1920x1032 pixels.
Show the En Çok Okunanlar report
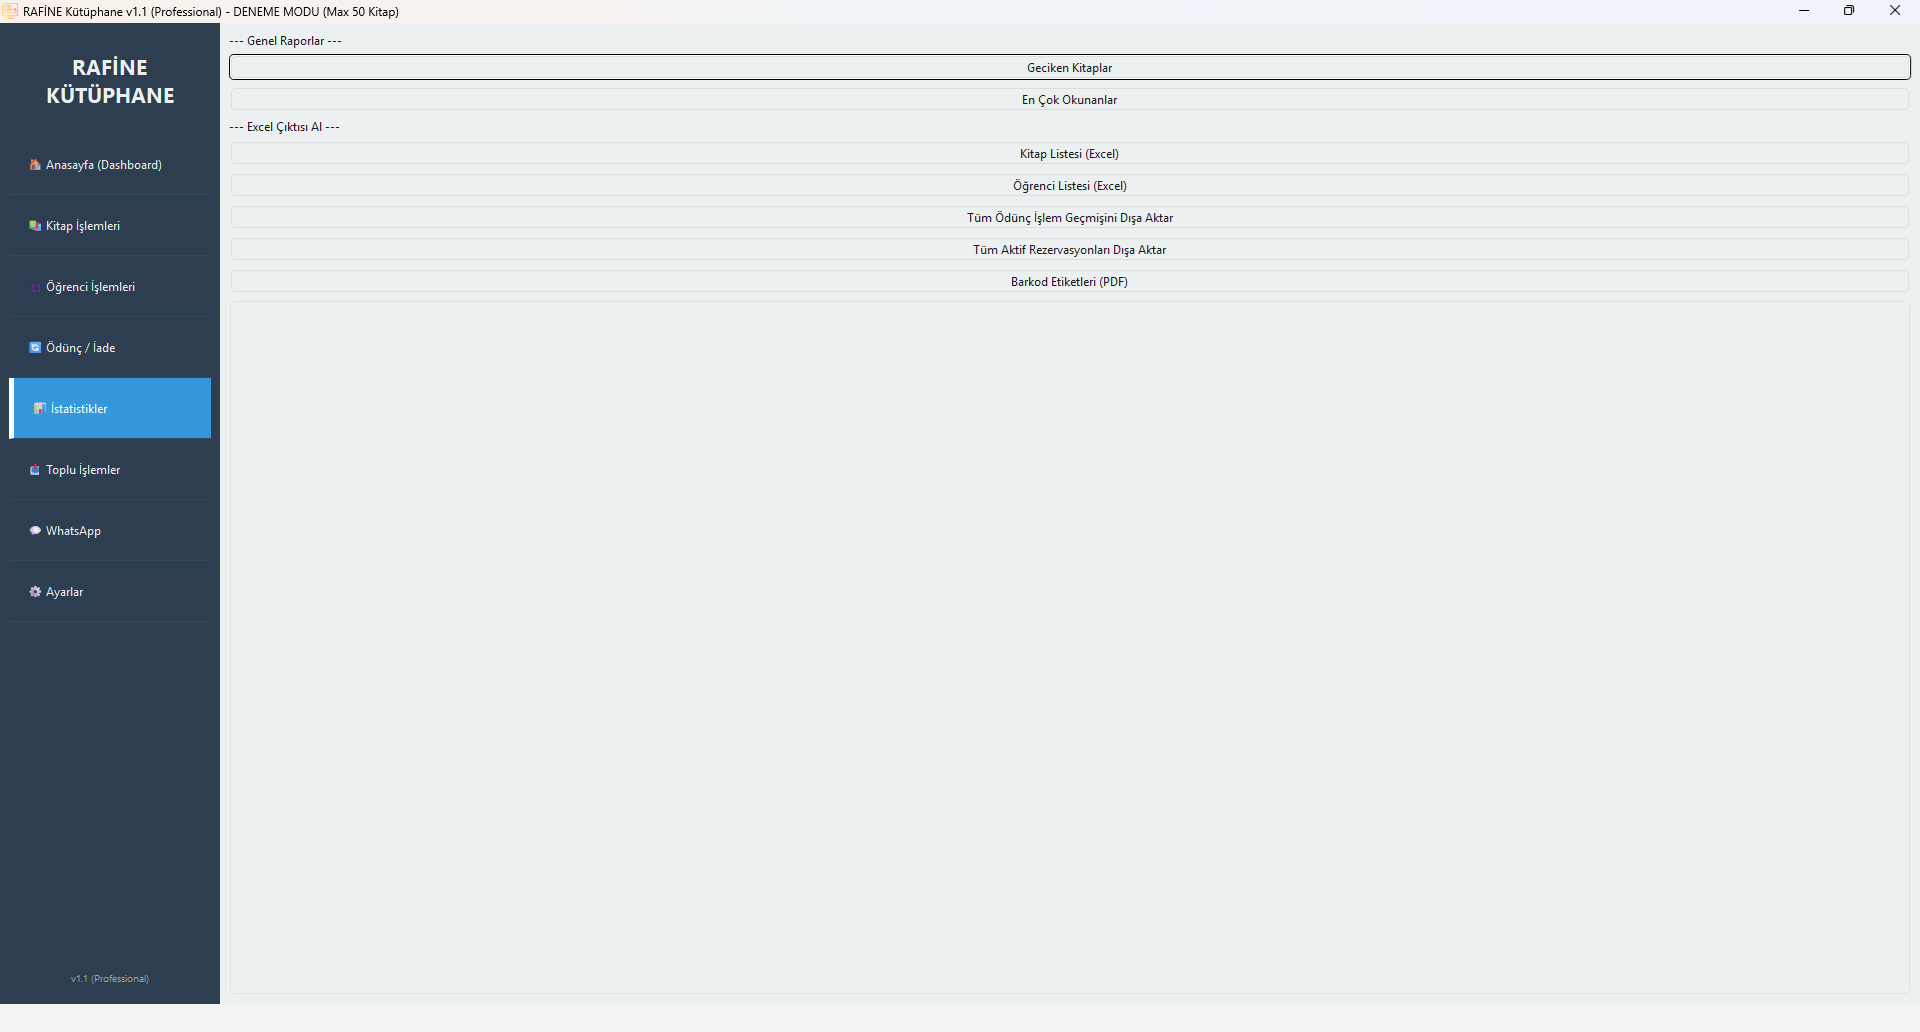[x=1069, y=100]
